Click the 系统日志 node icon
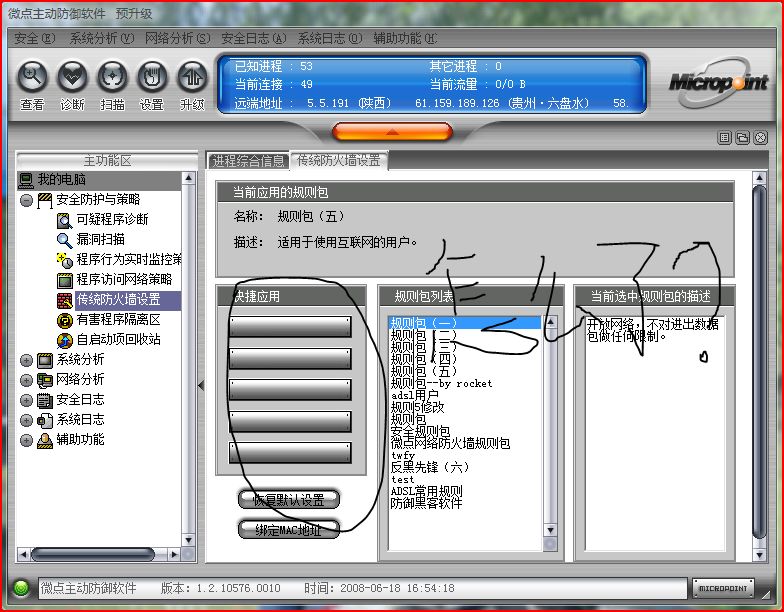 (x=45, y=420)
